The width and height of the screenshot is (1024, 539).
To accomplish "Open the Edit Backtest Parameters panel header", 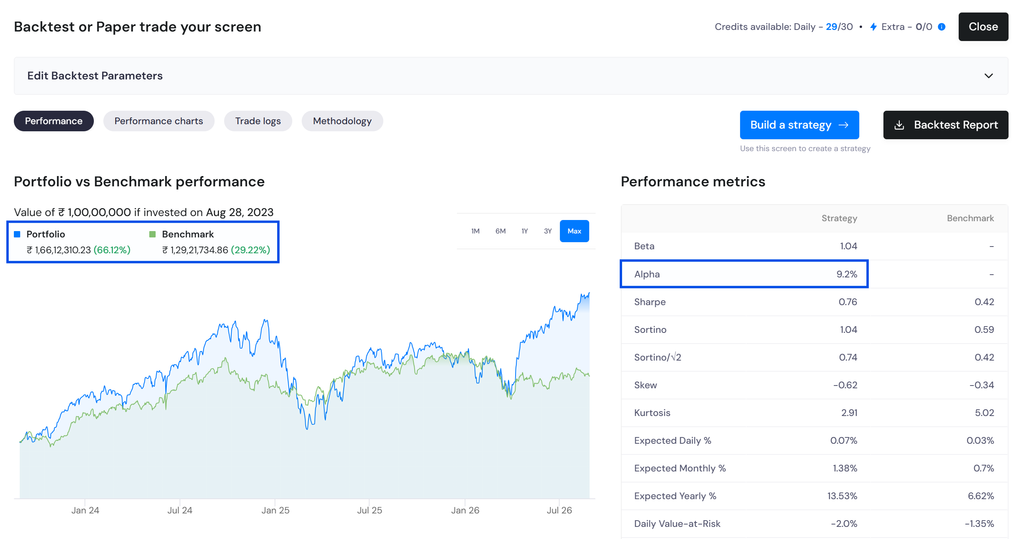I will (x=511, y=76).
